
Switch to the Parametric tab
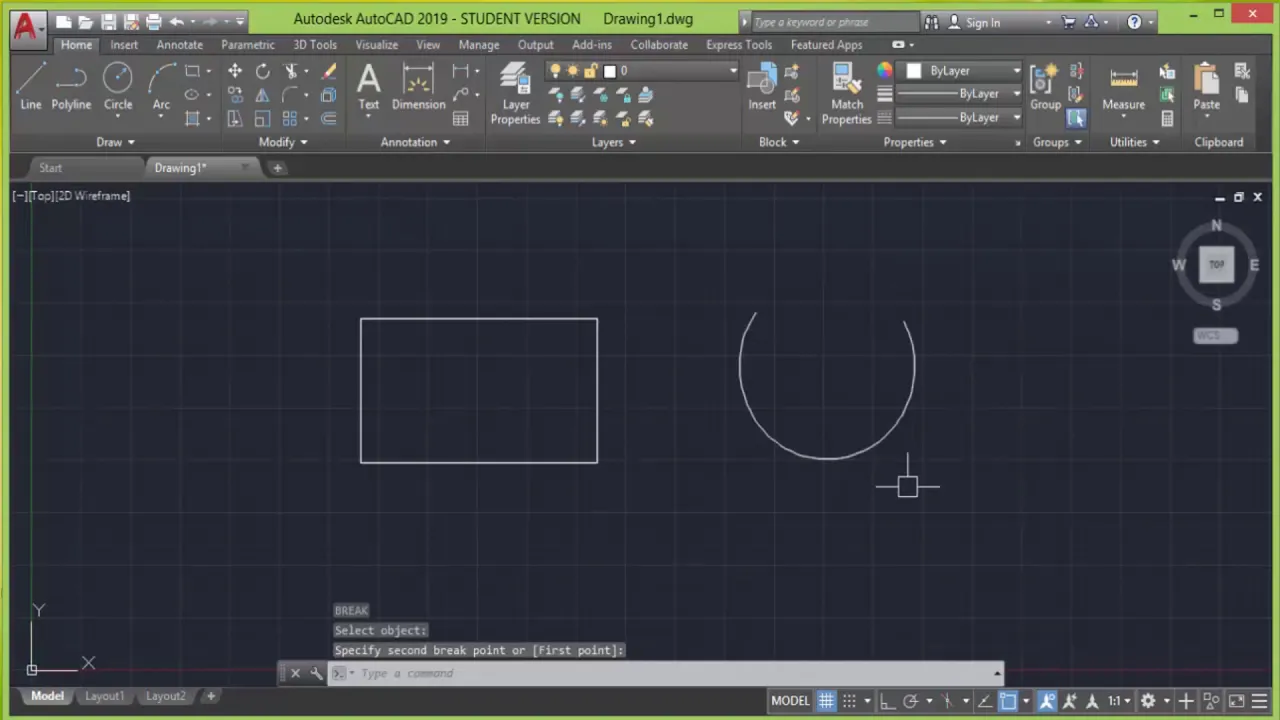[247, 44]
